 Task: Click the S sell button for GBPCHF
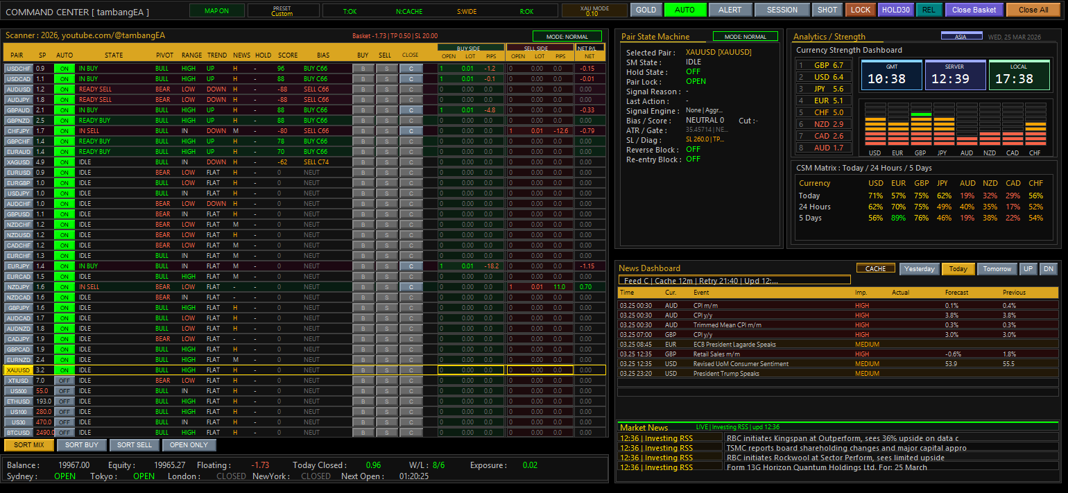(385, 141)
